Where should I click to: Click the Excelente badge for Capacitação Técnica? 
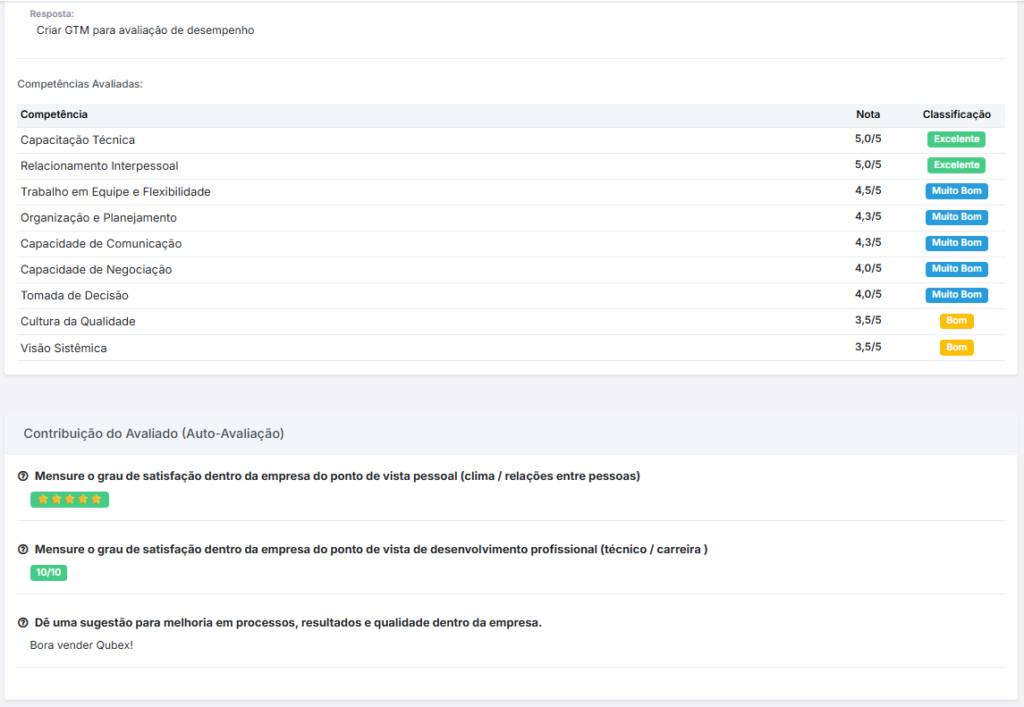click(956, 140)
